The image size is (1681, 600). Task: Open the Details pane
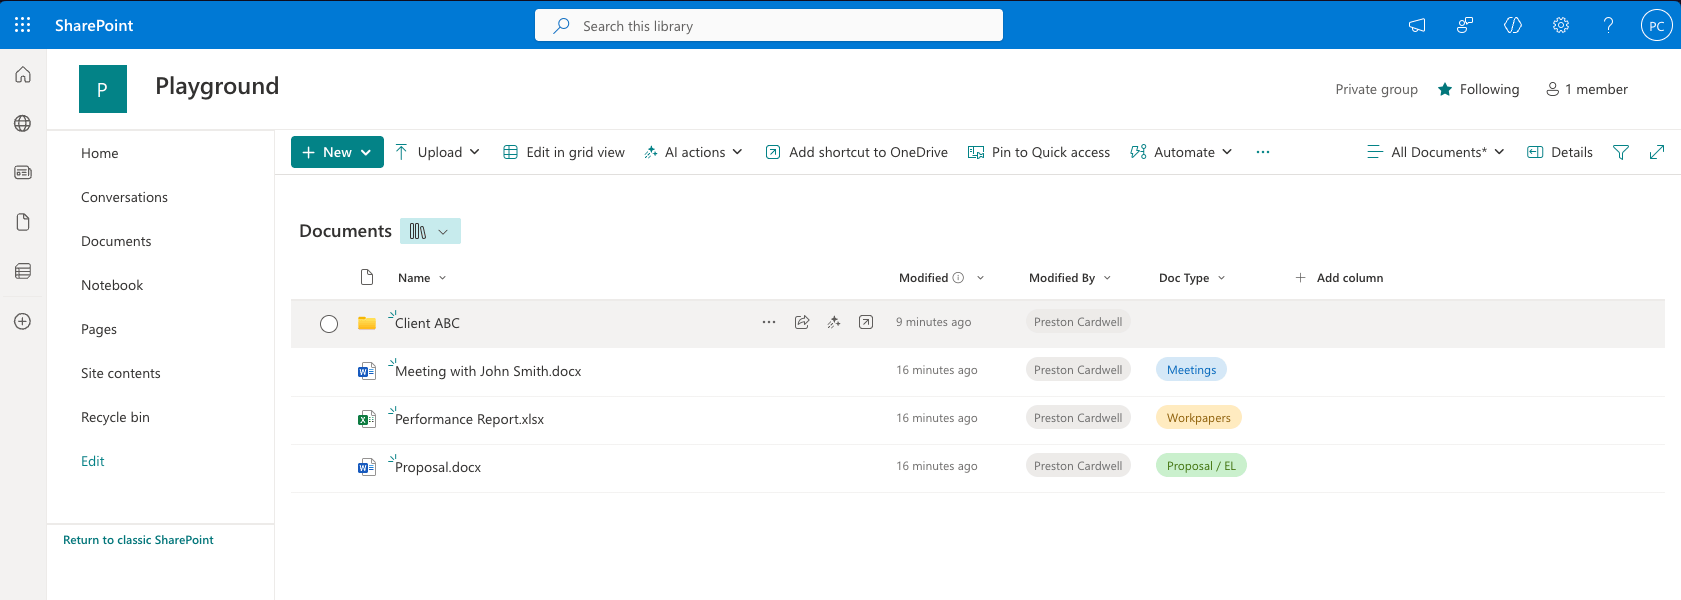(x=1560, y=152)
